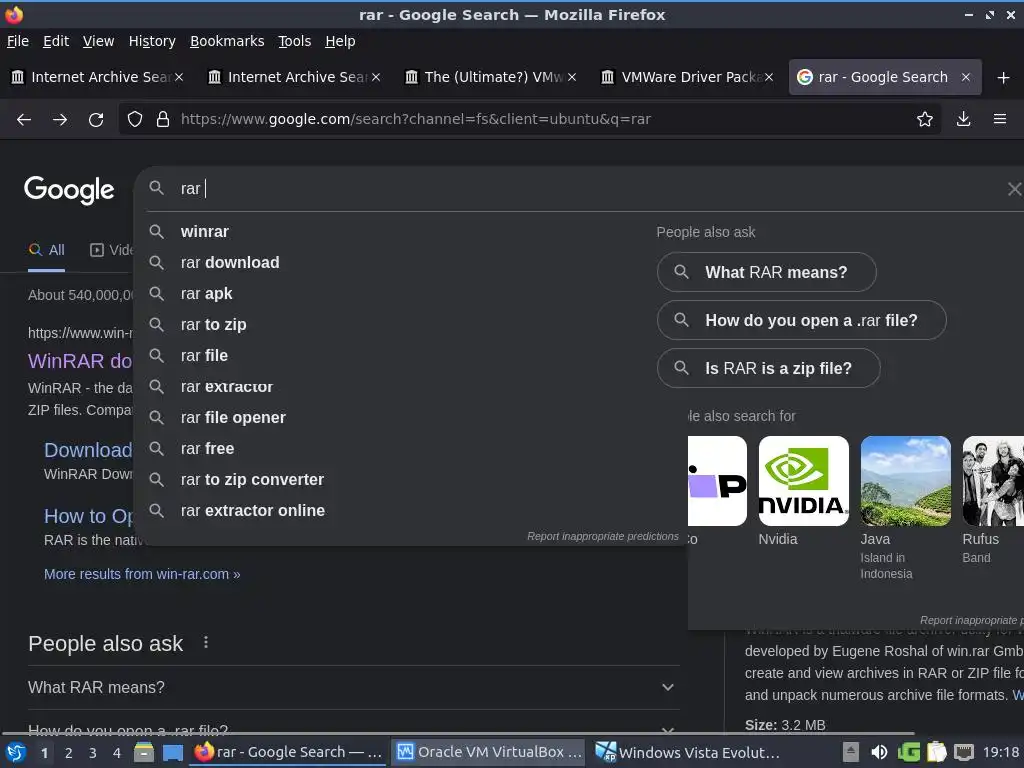Switch to workspace 2
This screenshot has height=768, width=1024.
tap(68, 753)
